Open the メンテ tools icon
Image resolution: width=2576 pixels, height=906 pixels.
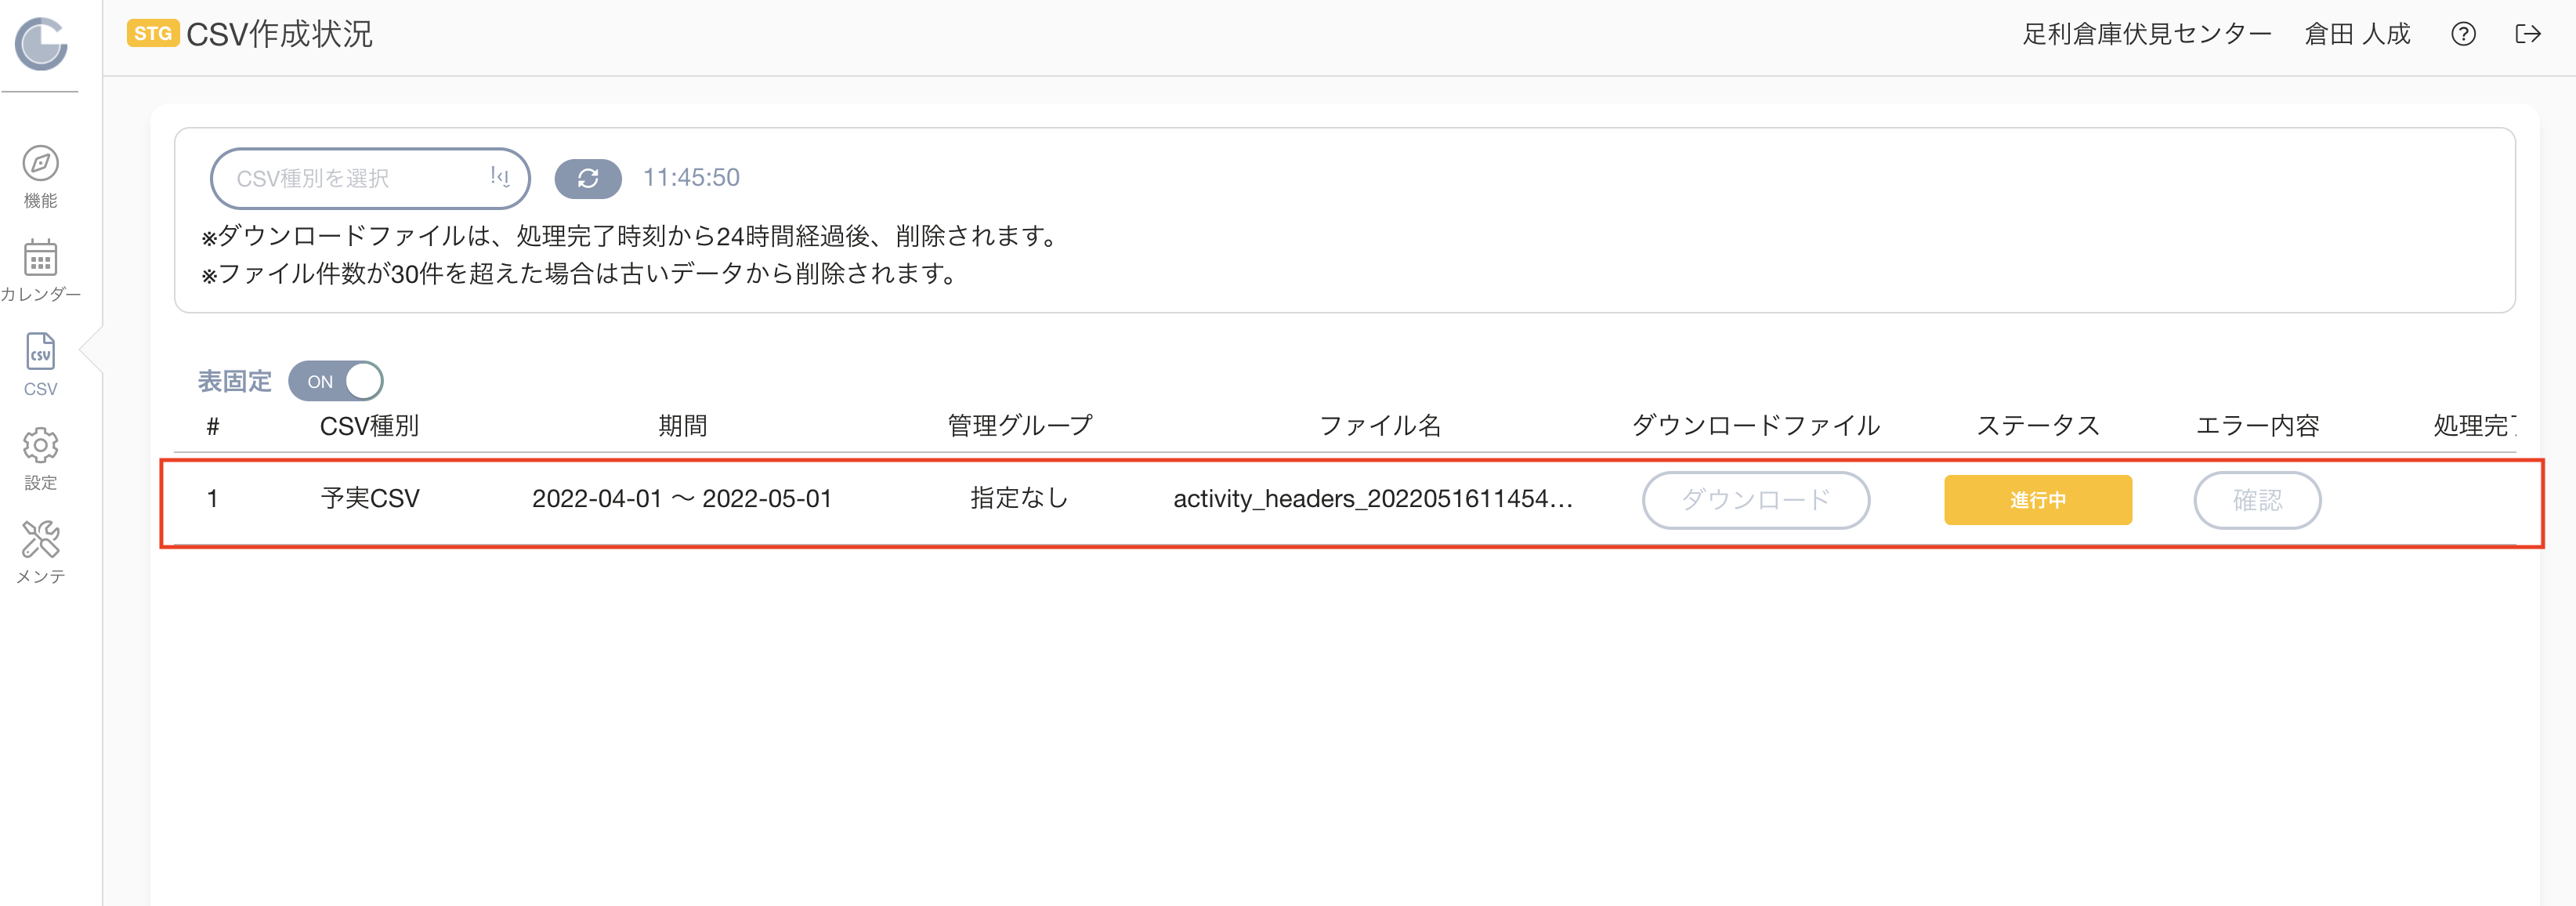(40, 540)
